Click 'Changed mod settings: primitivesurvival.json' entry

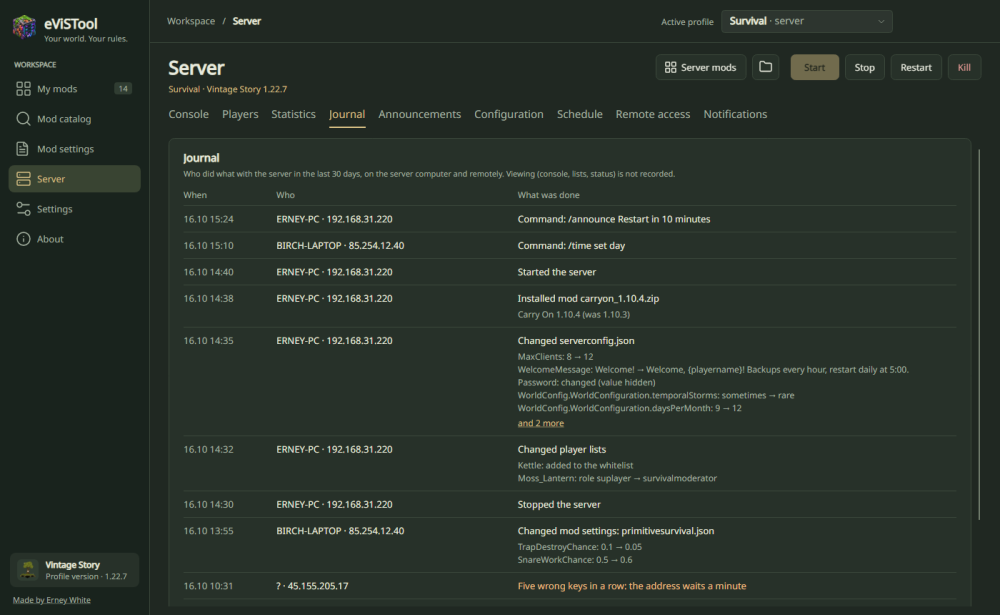615,531
